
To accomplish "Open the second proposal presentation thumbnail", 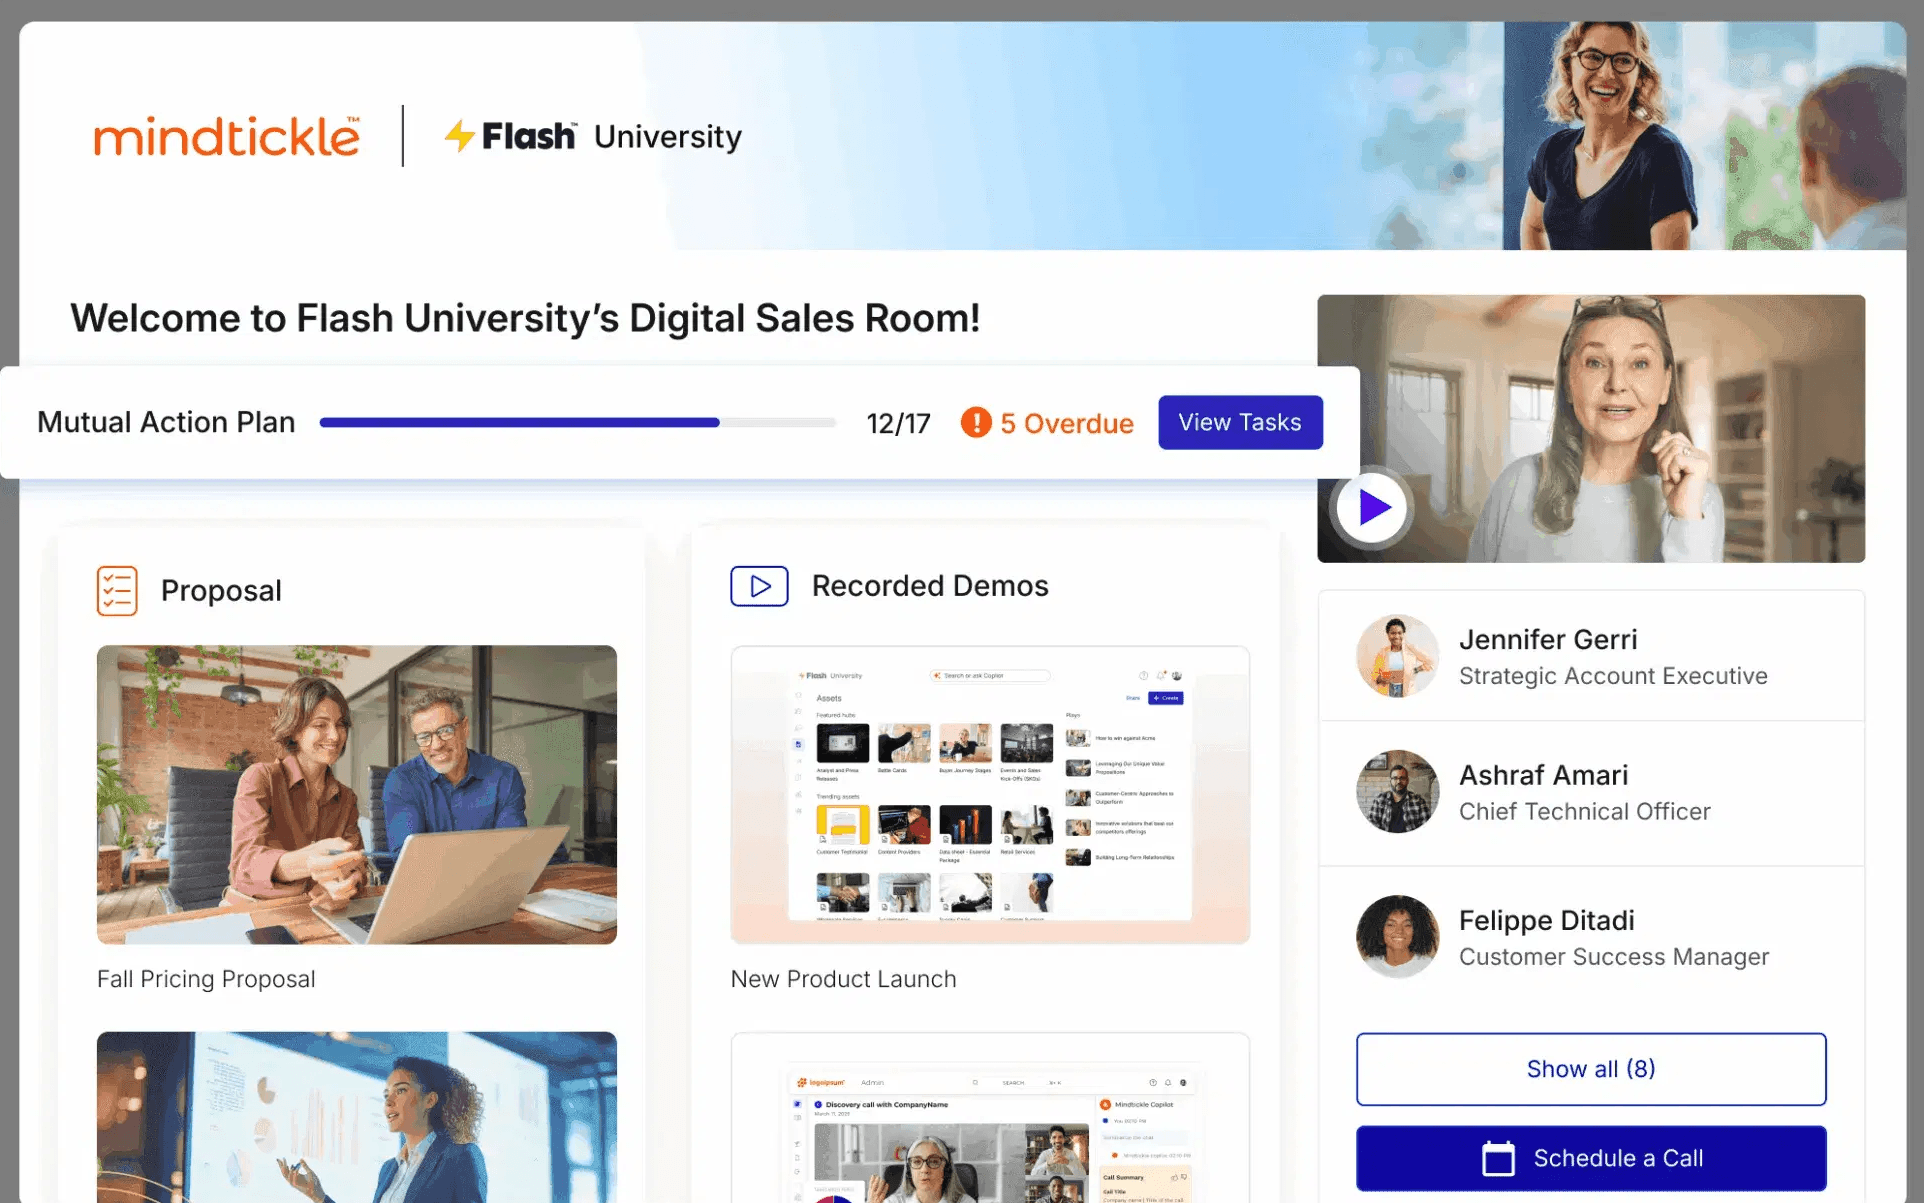I will (x=357, y=1117).
